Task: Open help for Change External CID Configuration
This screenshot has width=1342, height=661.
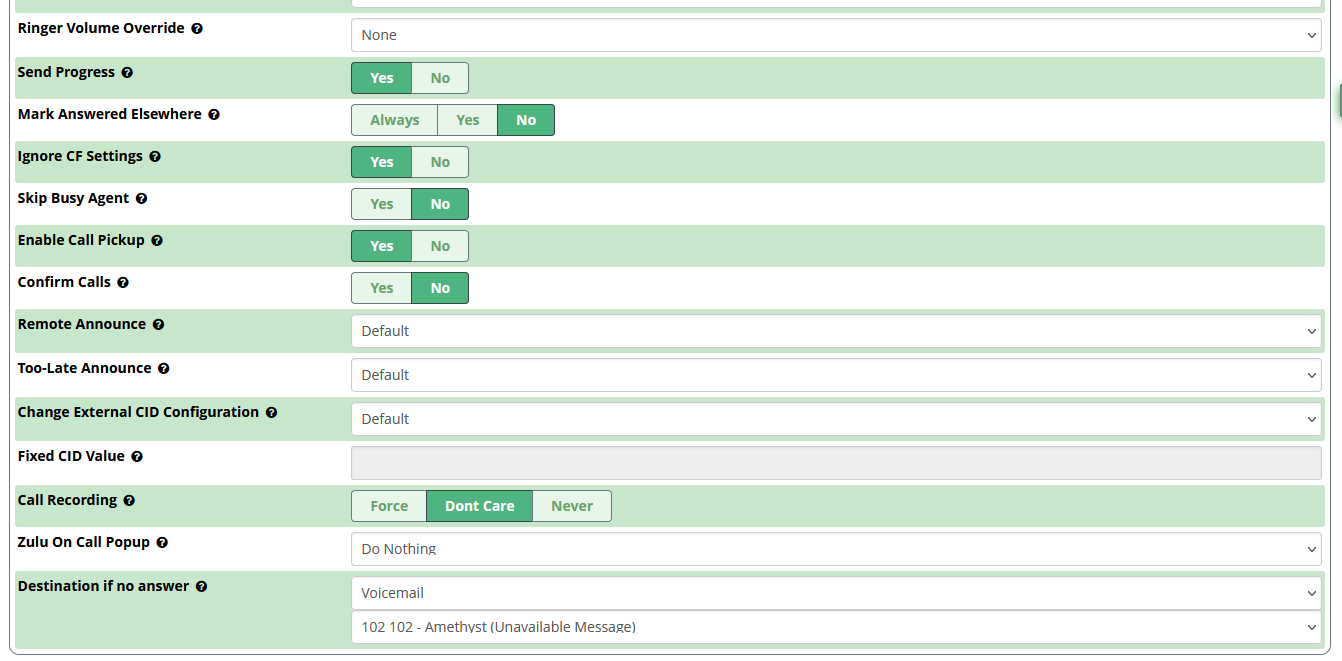Action: coord(271,413)
